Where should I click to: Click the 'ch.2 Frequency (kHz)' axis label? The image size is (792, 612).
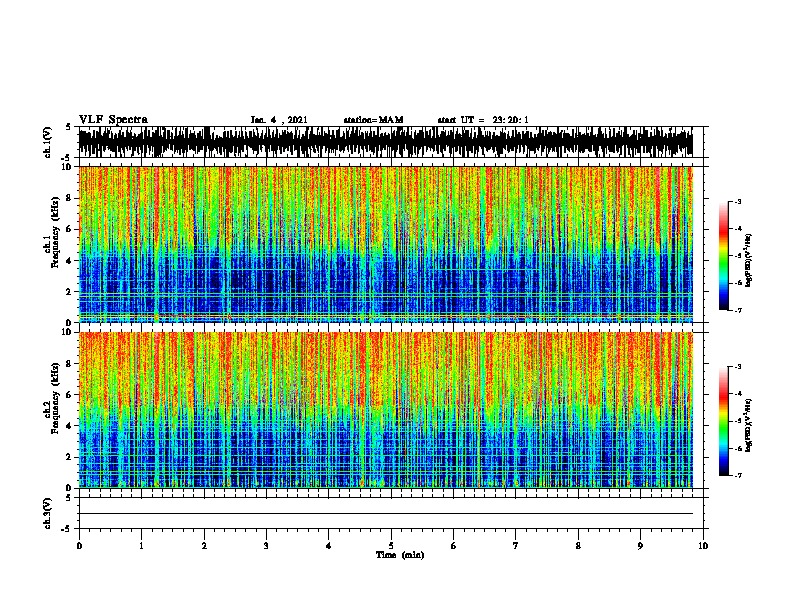51,398
